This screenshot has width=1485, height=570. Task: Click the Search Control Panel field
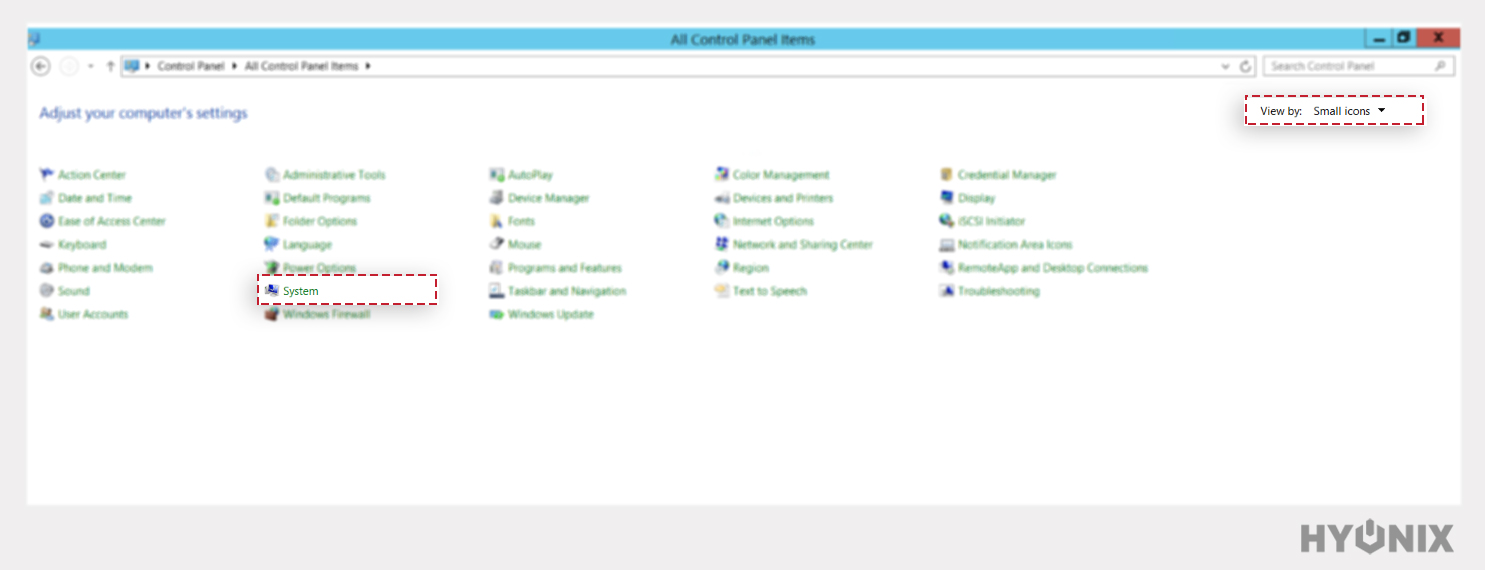1350,66
